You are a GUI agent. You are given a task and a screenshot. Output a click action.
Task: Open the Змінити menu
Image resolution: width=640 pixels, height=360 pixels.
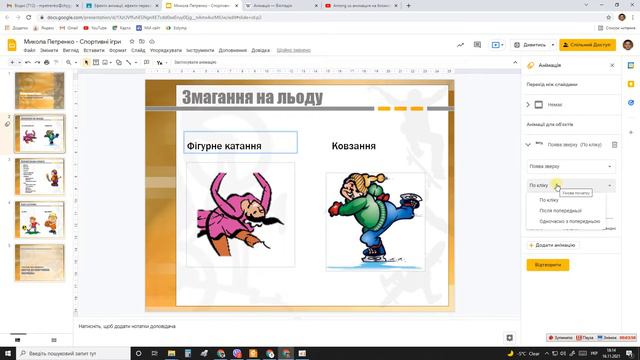(49, 51)
